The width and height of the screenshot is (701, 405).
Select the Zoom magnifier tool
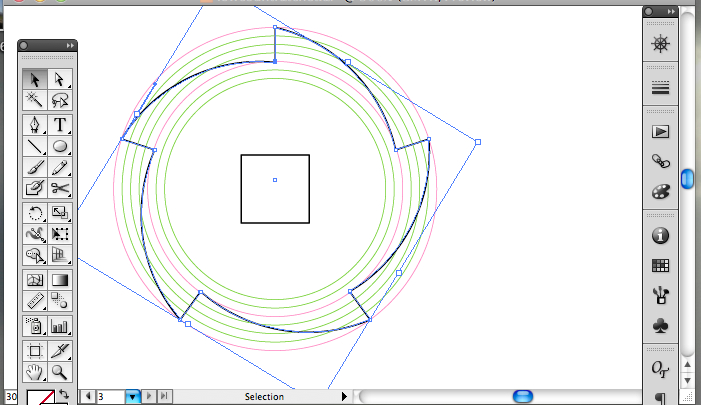[59, 371]
